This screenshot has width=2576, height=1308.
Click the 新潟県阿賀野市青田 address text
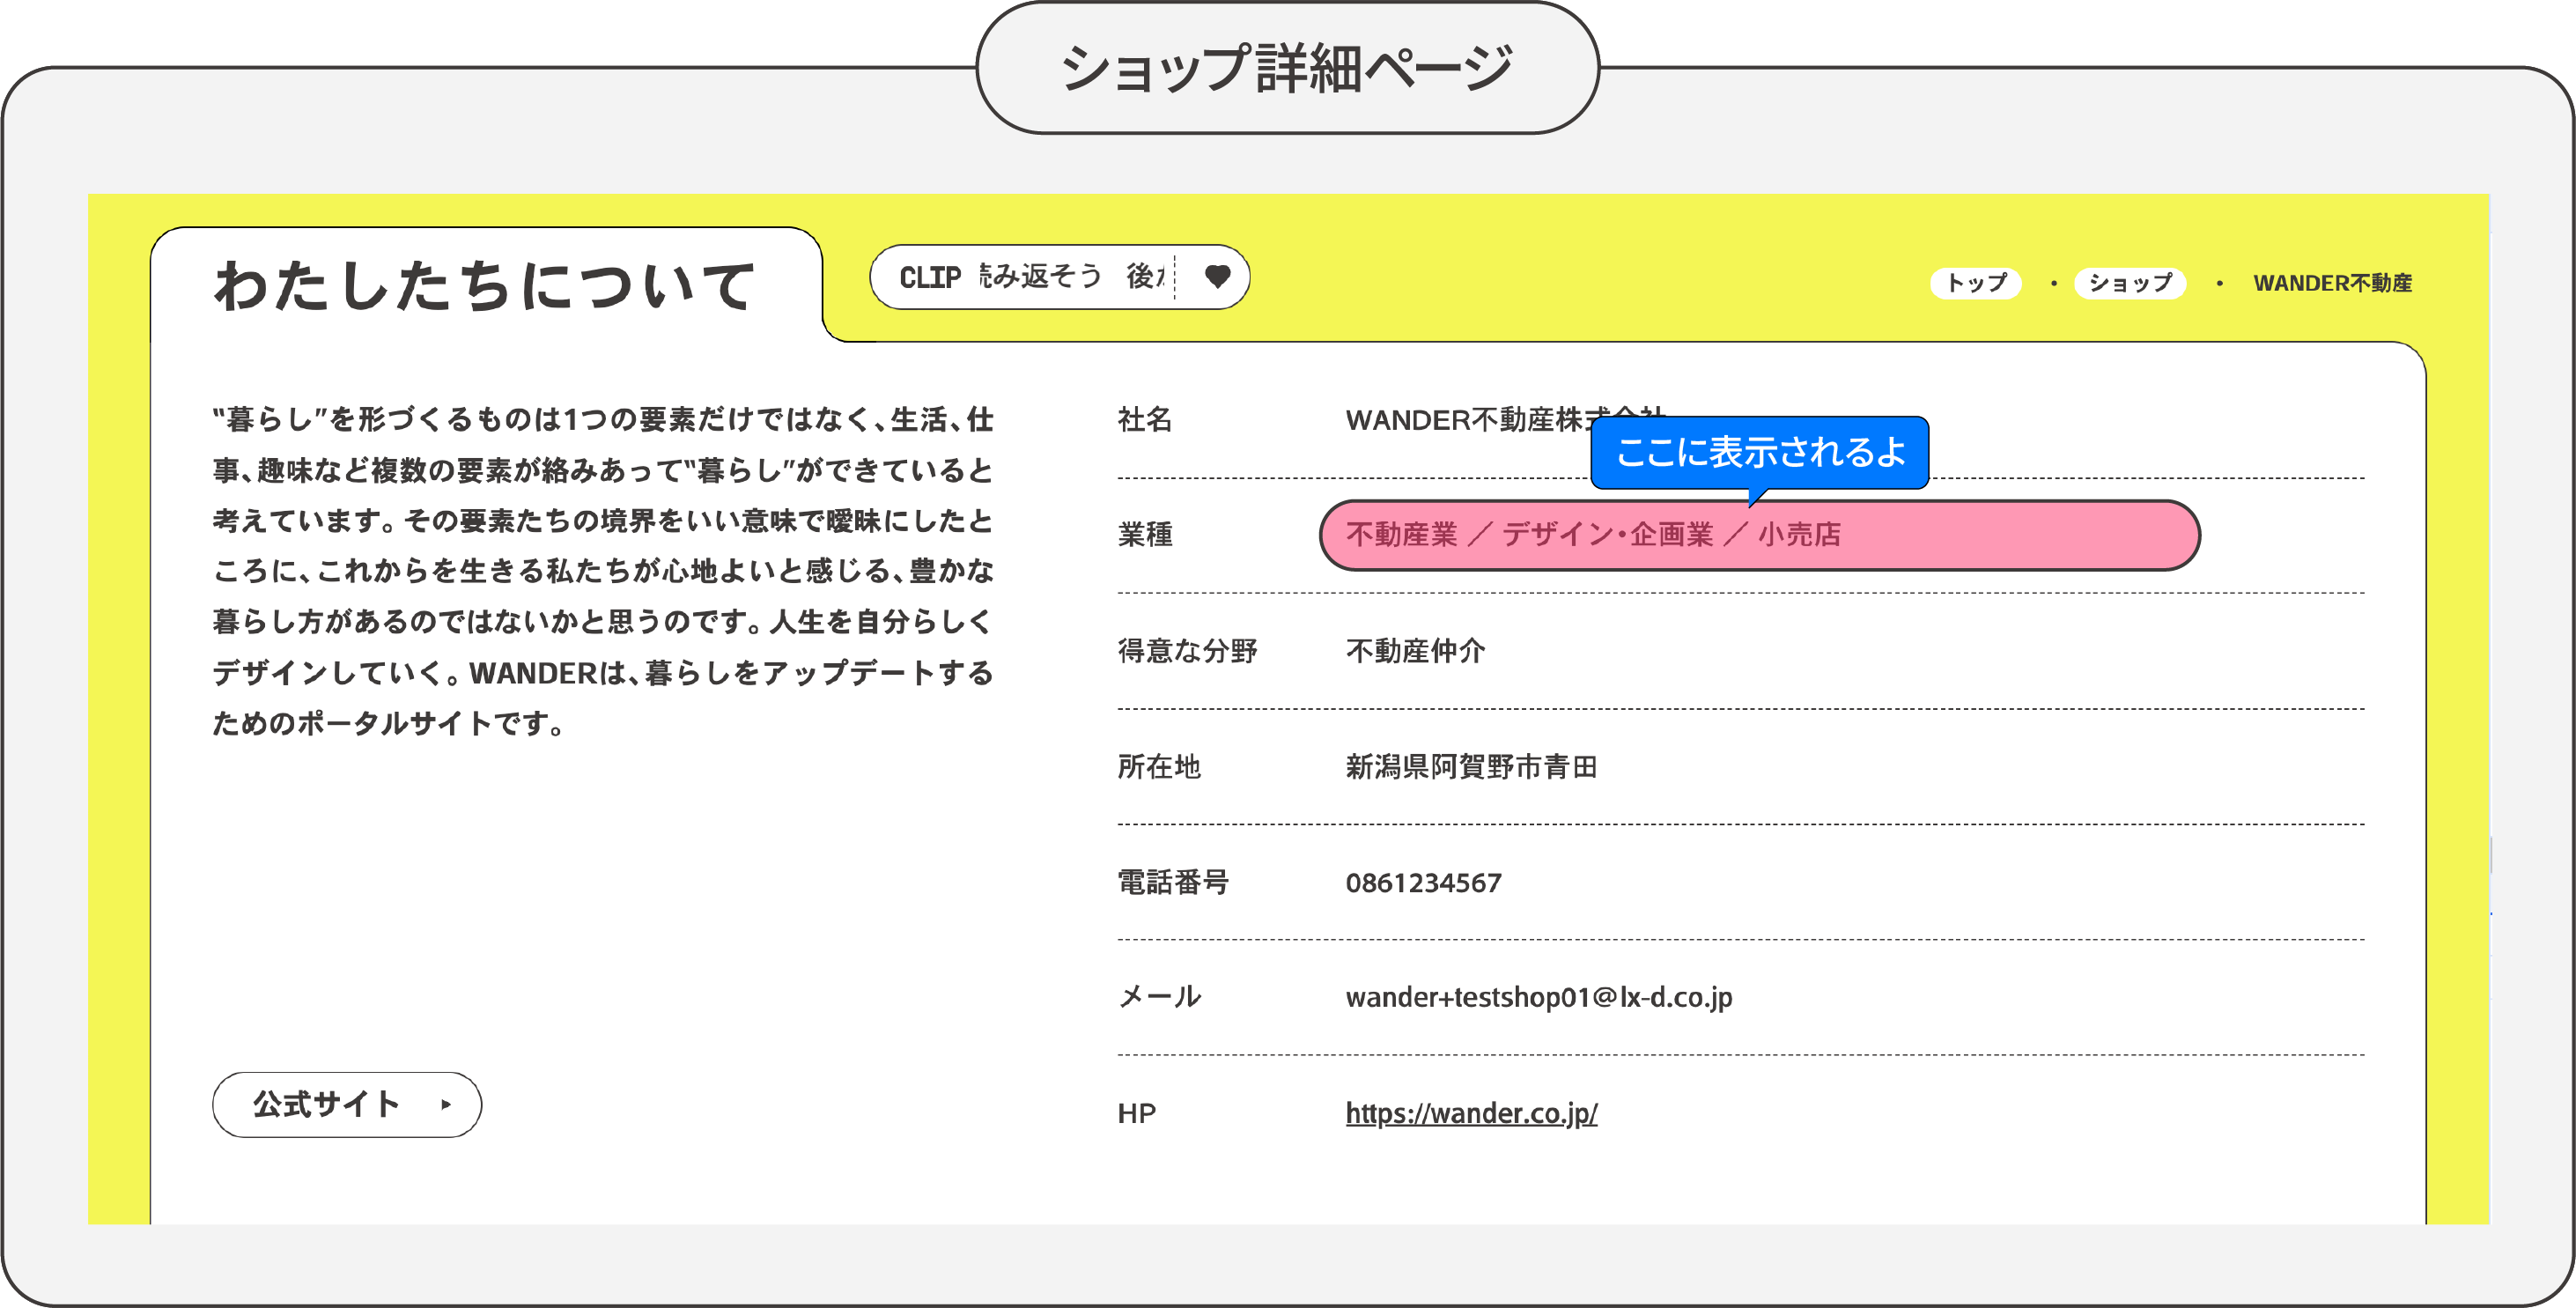1470,767
